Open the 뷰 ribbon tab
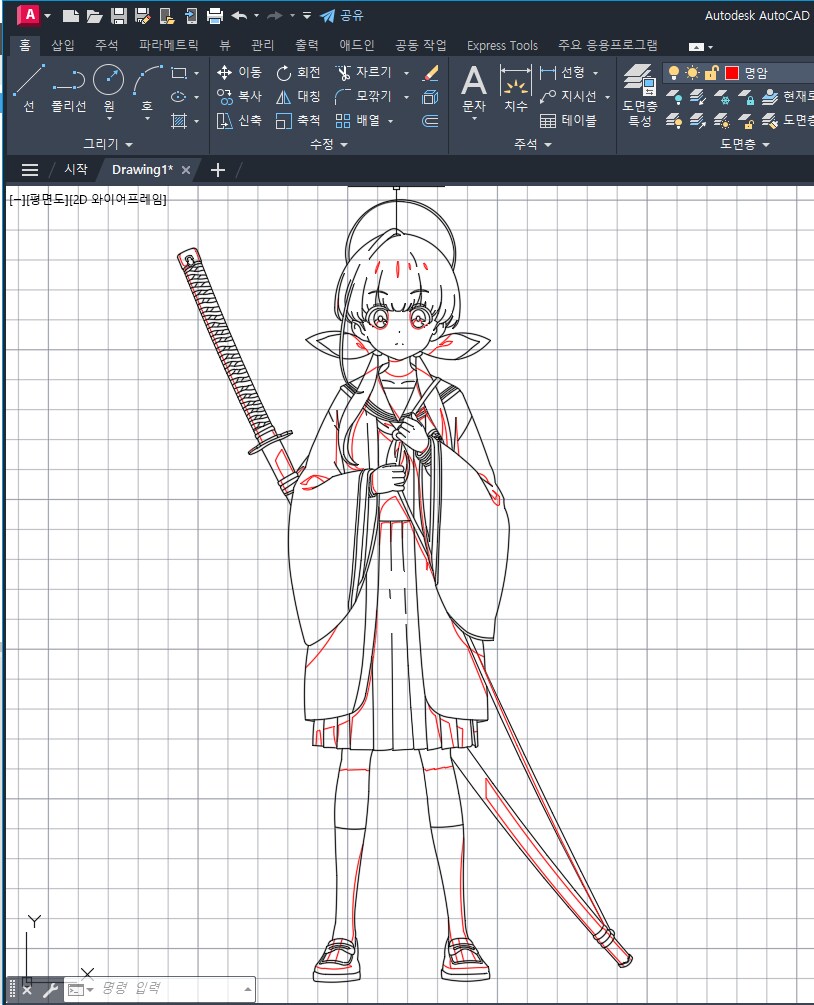The width and height of the screenshot is (814, 1005). coord(225,45)
